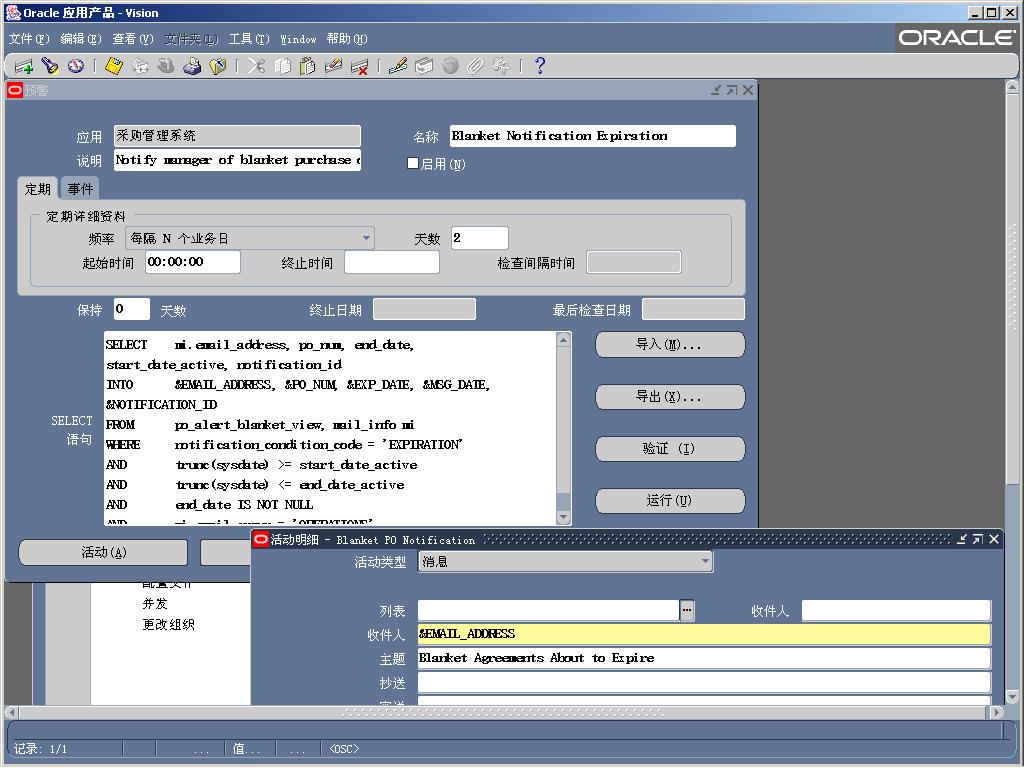Click the yellow 收件人 field with &EMAIL_ADDRESS

pos(704,634)
